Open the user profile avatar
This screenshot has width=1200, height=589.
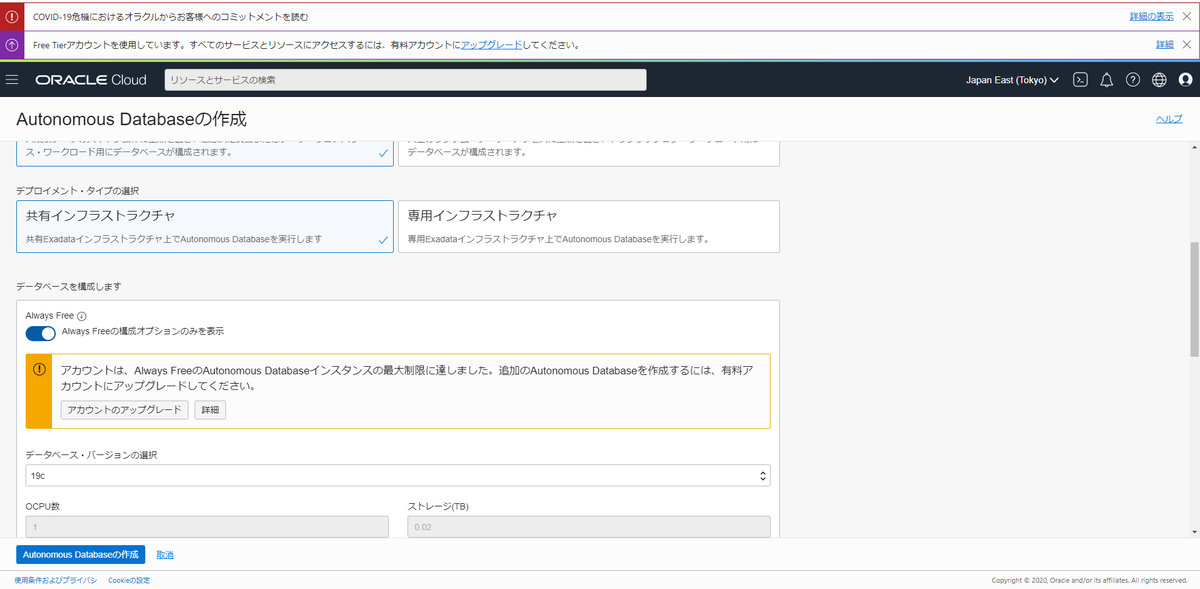coord(1186,80)
